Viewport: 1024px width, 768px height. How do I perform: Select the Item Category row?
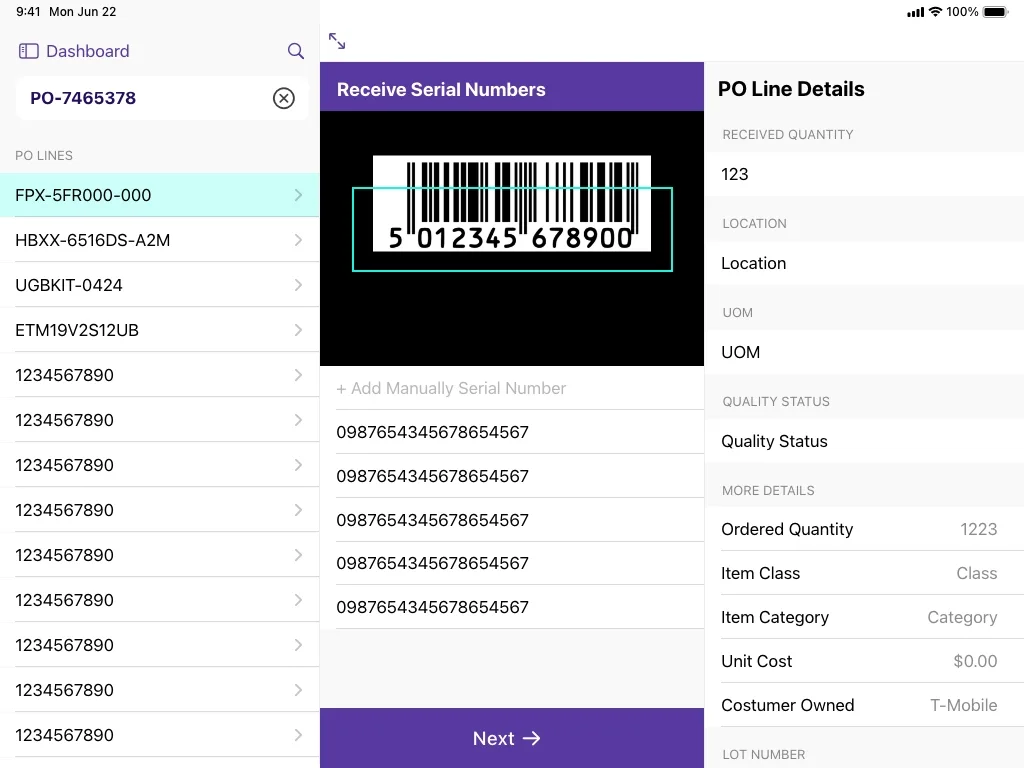[x=865, y=617]
